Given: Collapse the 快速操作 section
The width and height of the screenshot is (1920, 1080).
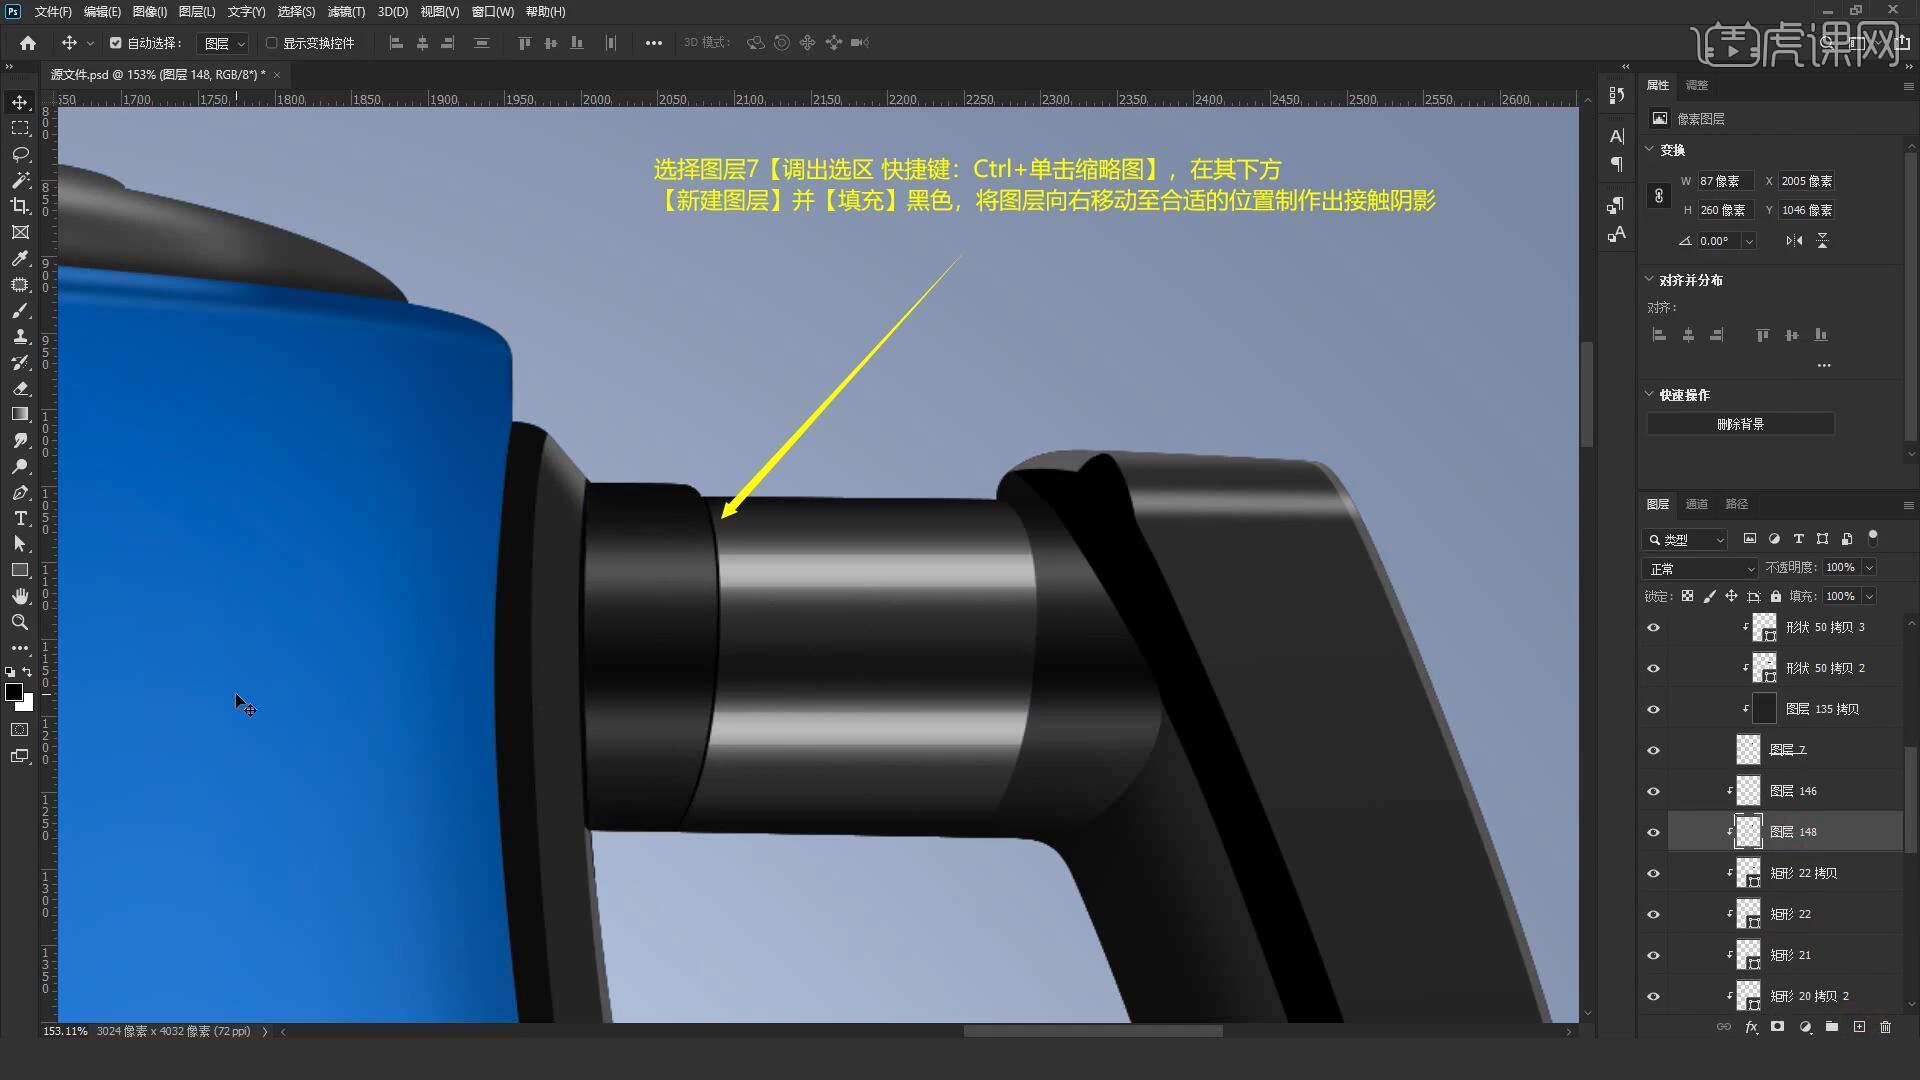Looking at the screenshot, I should click(x=1649, y=394).
